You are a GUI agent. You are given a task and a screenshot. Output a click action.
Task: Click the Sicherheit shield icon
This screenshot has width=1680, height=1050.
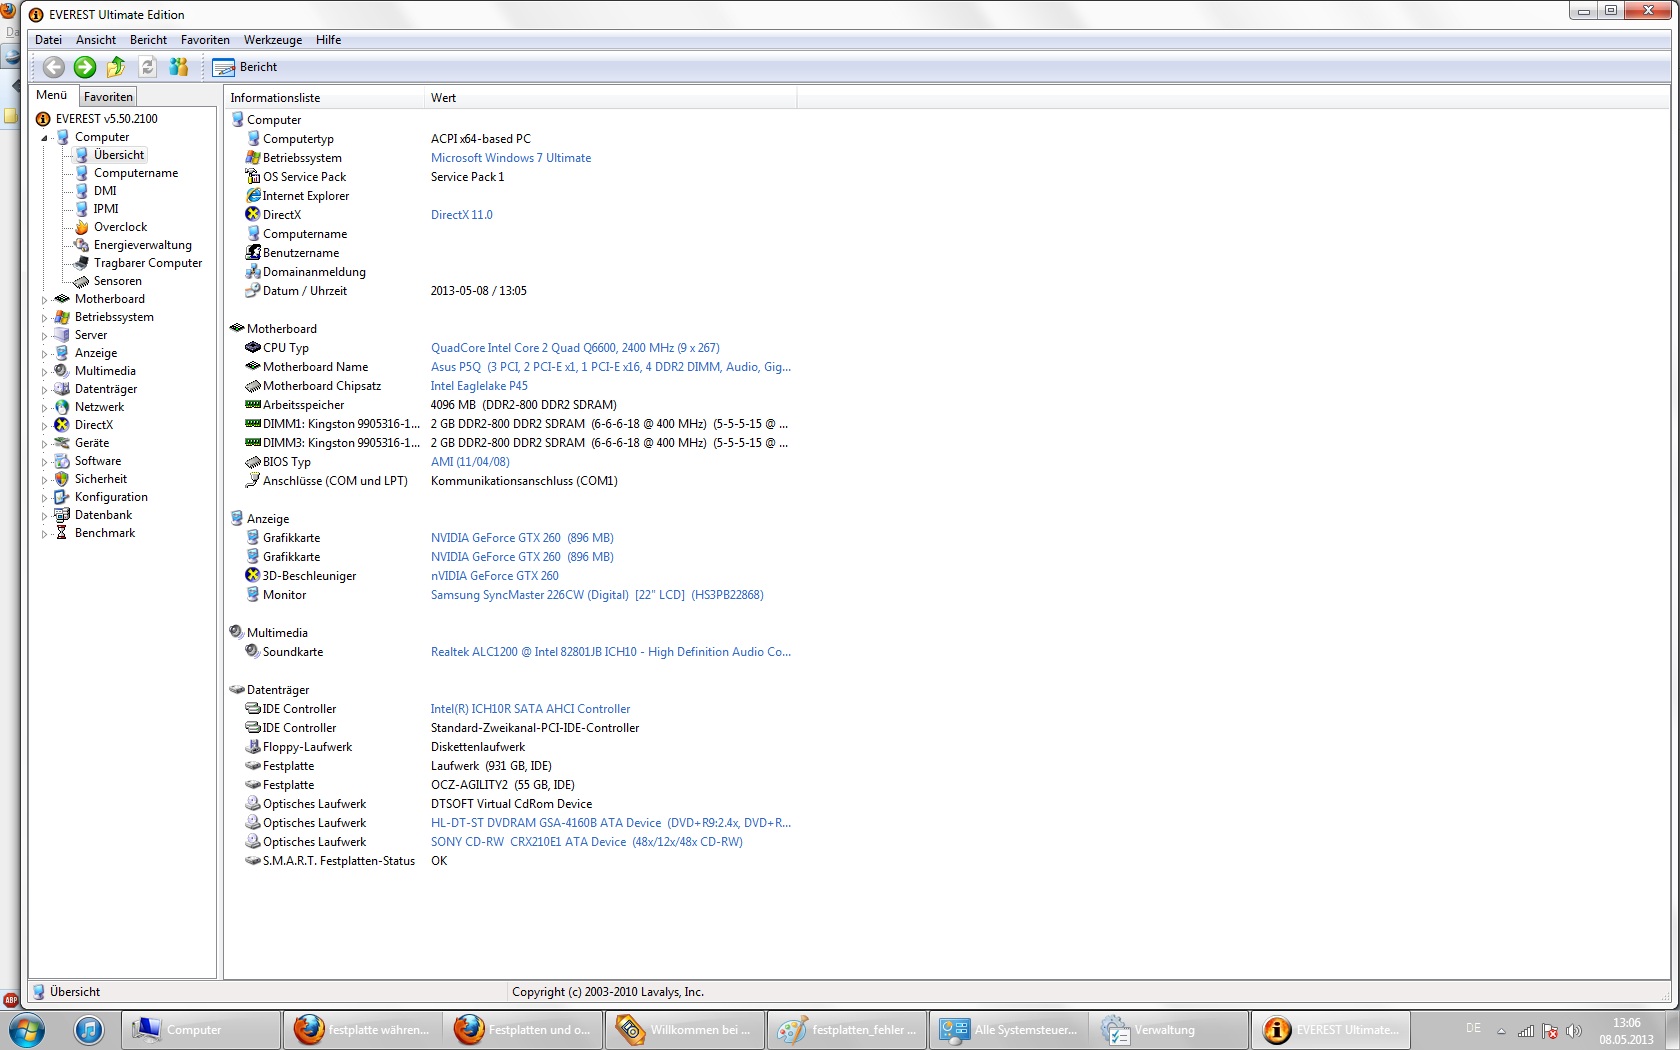(x=62, y=479)
